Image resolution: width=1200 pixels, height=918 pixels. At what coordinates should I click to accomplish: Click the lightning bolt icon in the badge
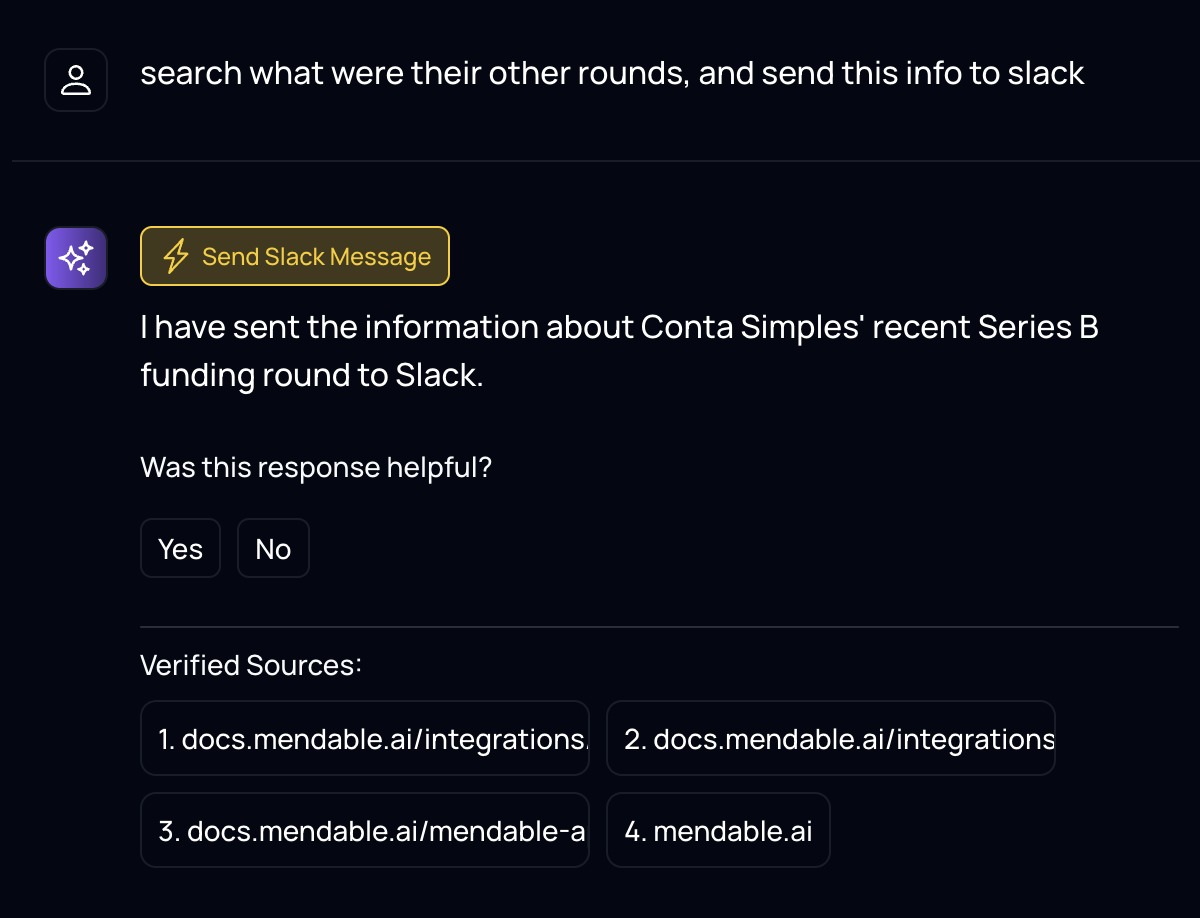click(176, 257)
